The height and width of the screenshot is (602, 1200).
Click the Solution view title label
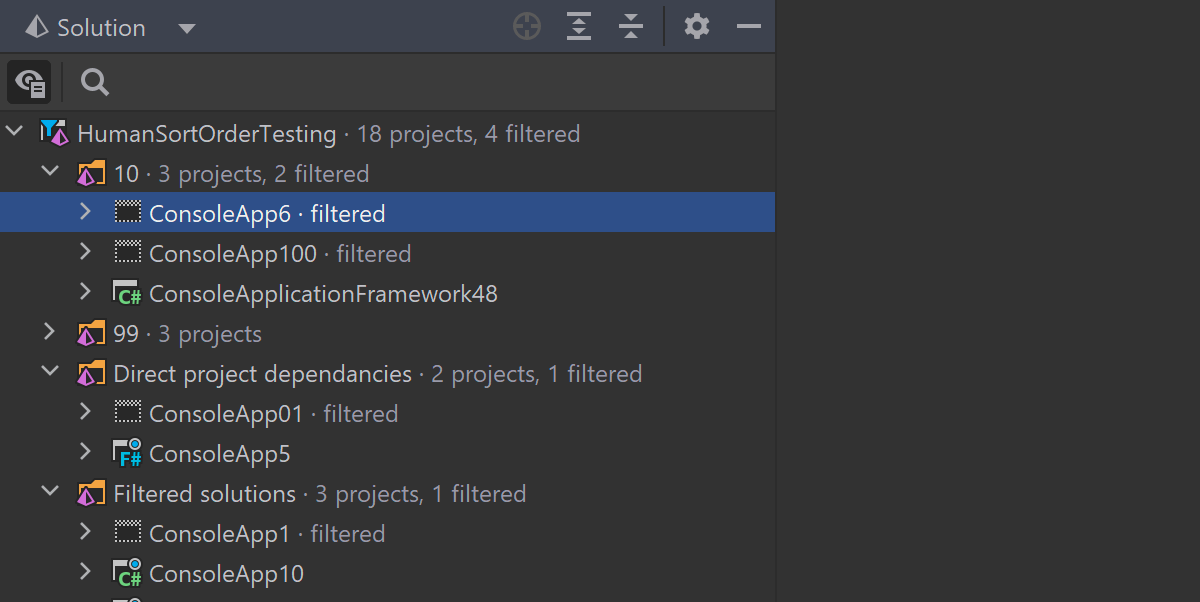[101, 28]
